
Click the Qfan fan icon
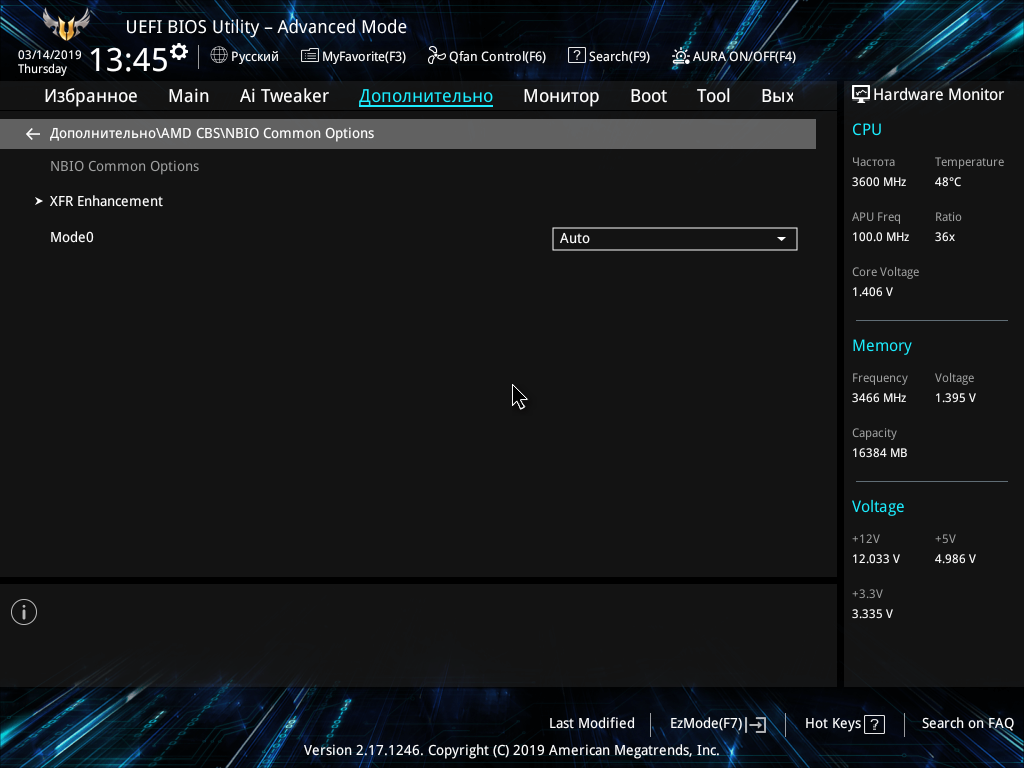[436, 56]
